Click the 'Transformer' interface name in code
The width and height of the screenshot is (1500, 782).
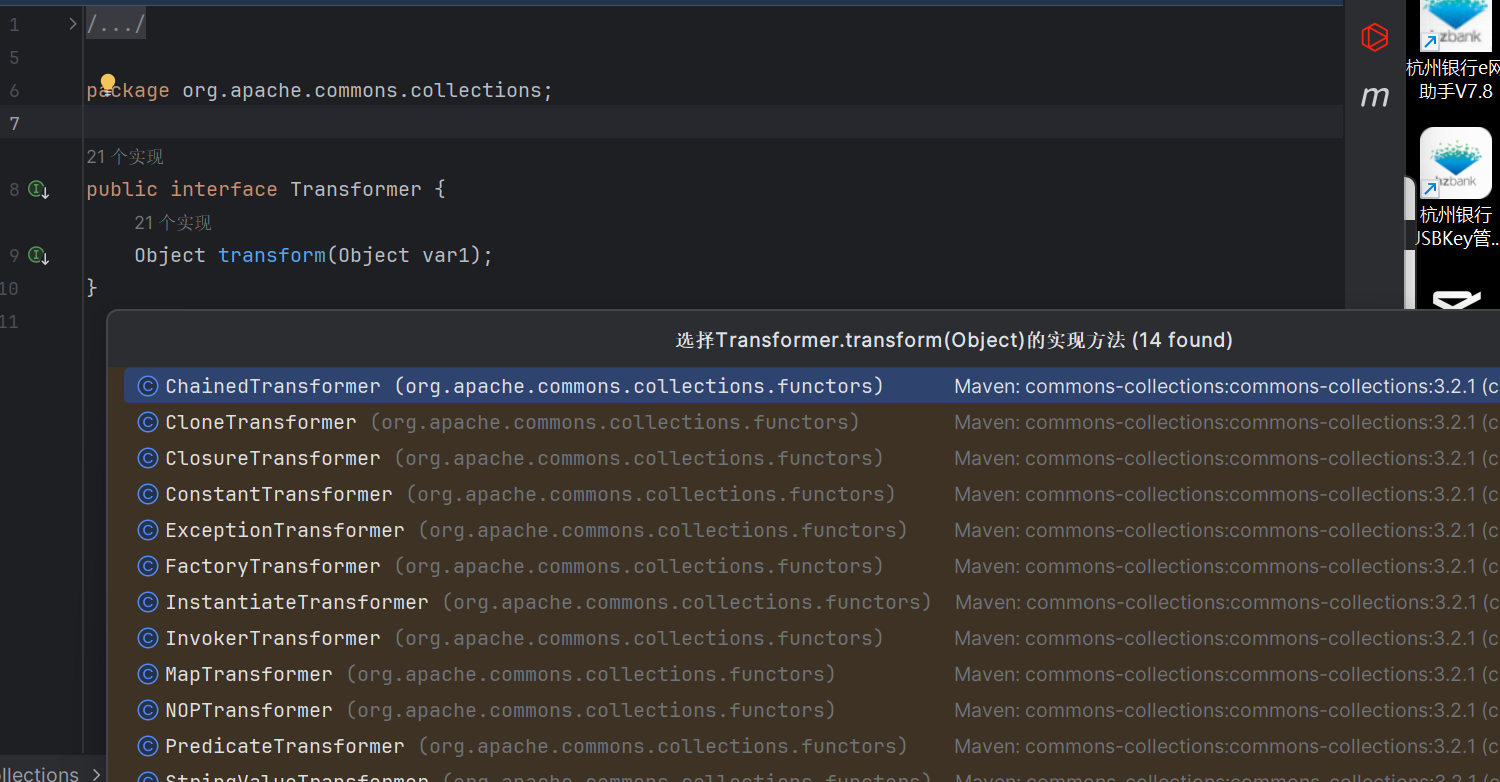tap(356, 189)
